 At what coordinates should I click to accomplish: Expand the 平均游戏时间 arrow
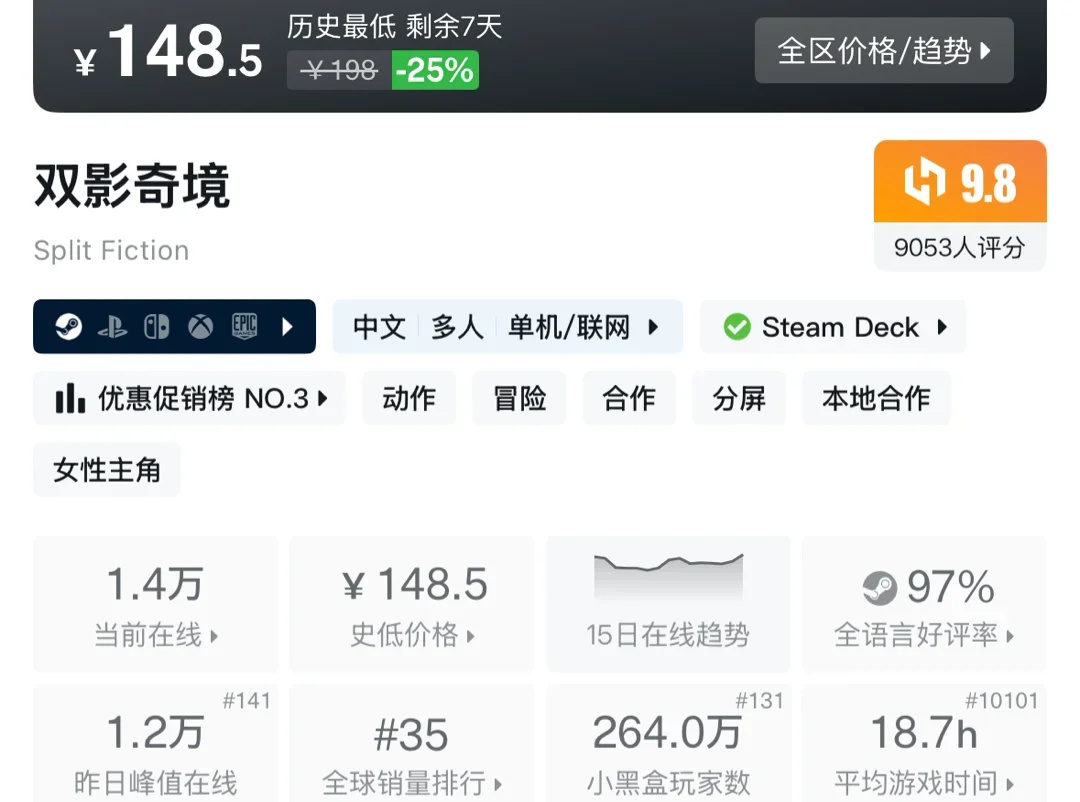[1010, 784]
